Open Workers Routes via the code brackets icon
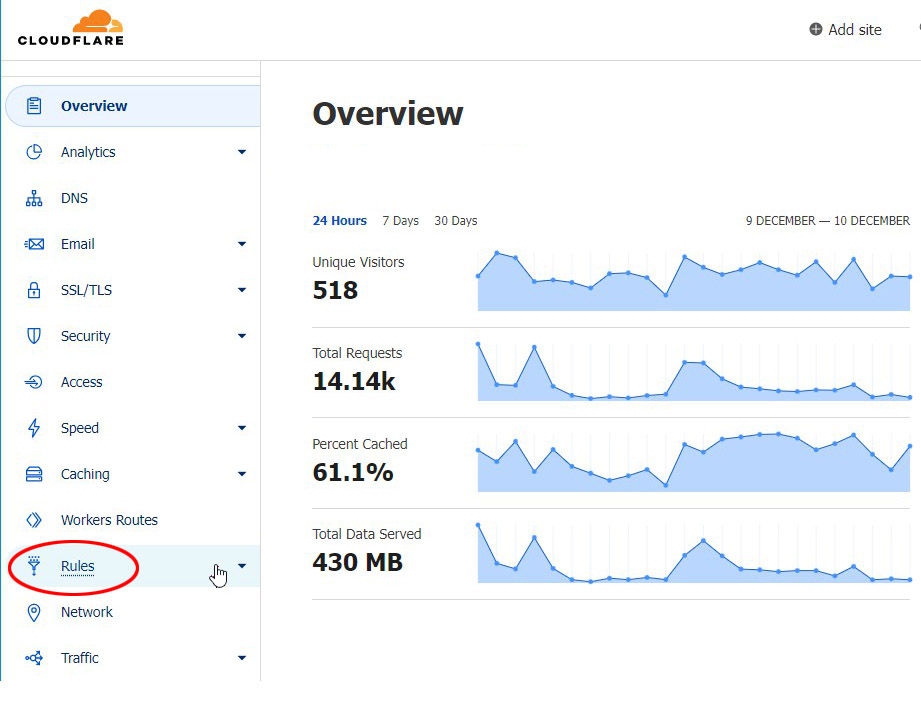 [33, 520]
